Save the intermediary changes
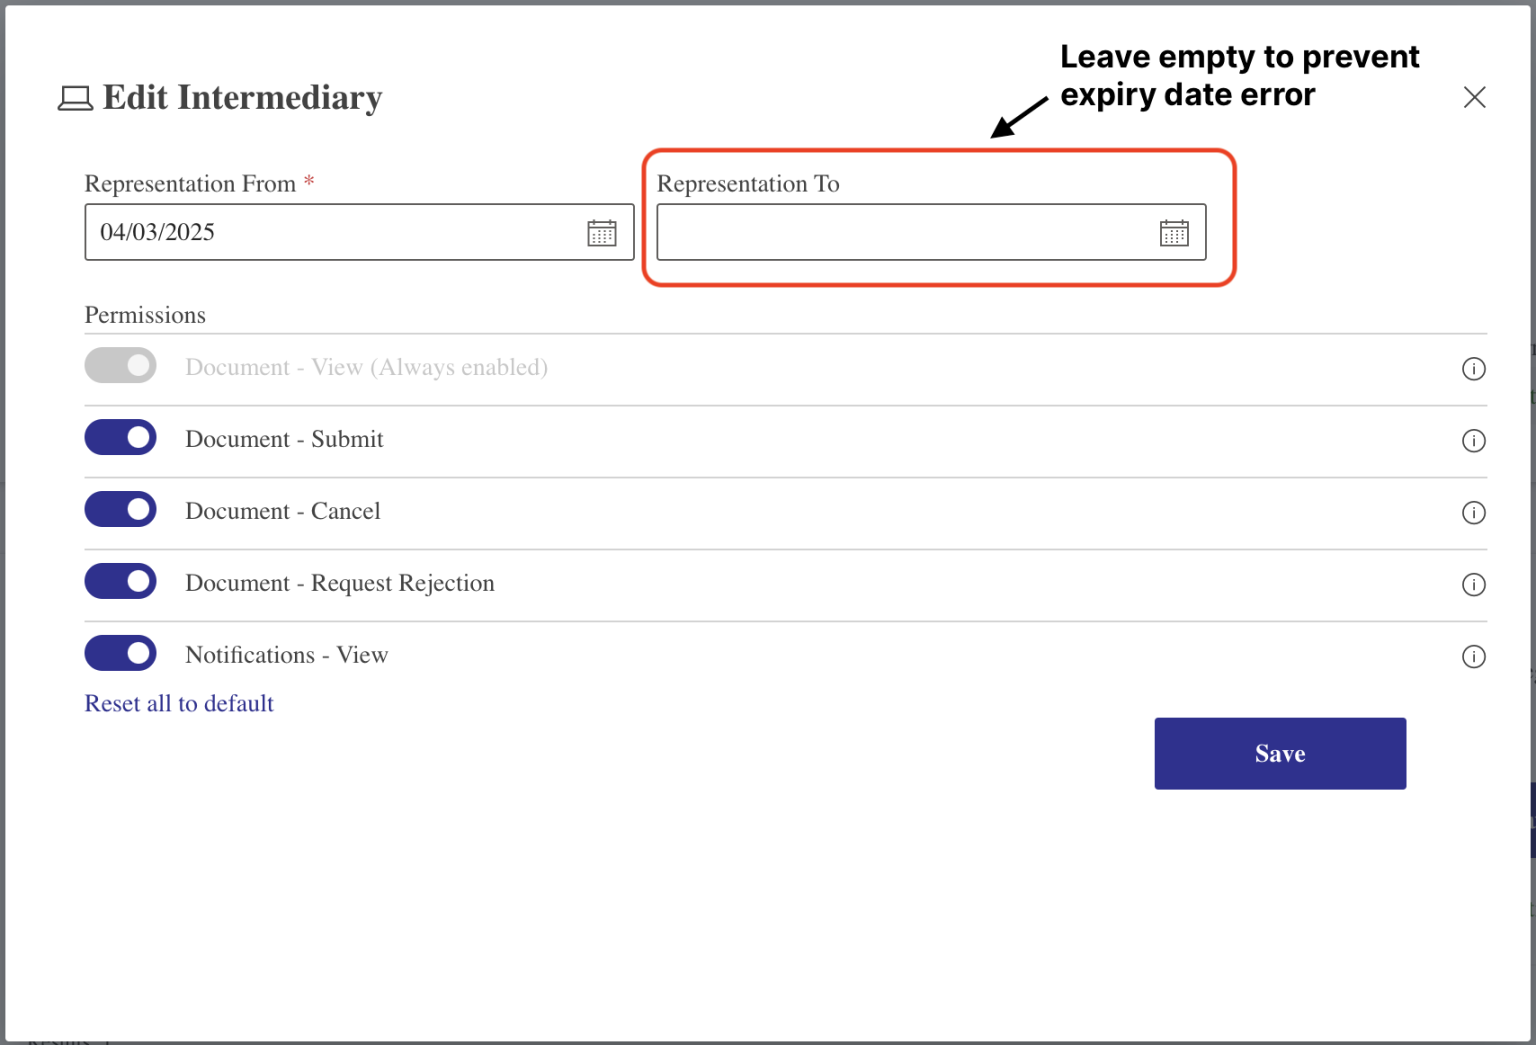Viewport: 1536px width, 1045px height. [x=1280, y=753]
